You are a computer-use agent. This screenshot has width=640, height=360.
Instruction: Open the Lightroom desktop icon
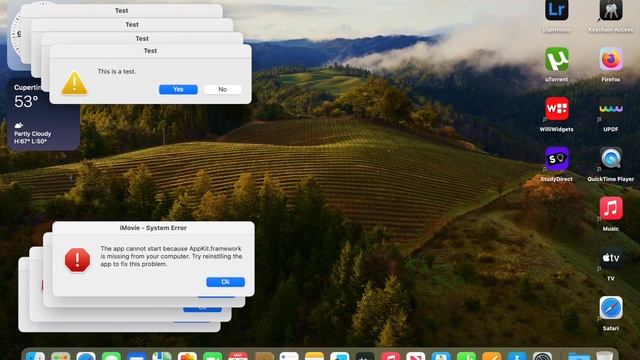[556, 10]
